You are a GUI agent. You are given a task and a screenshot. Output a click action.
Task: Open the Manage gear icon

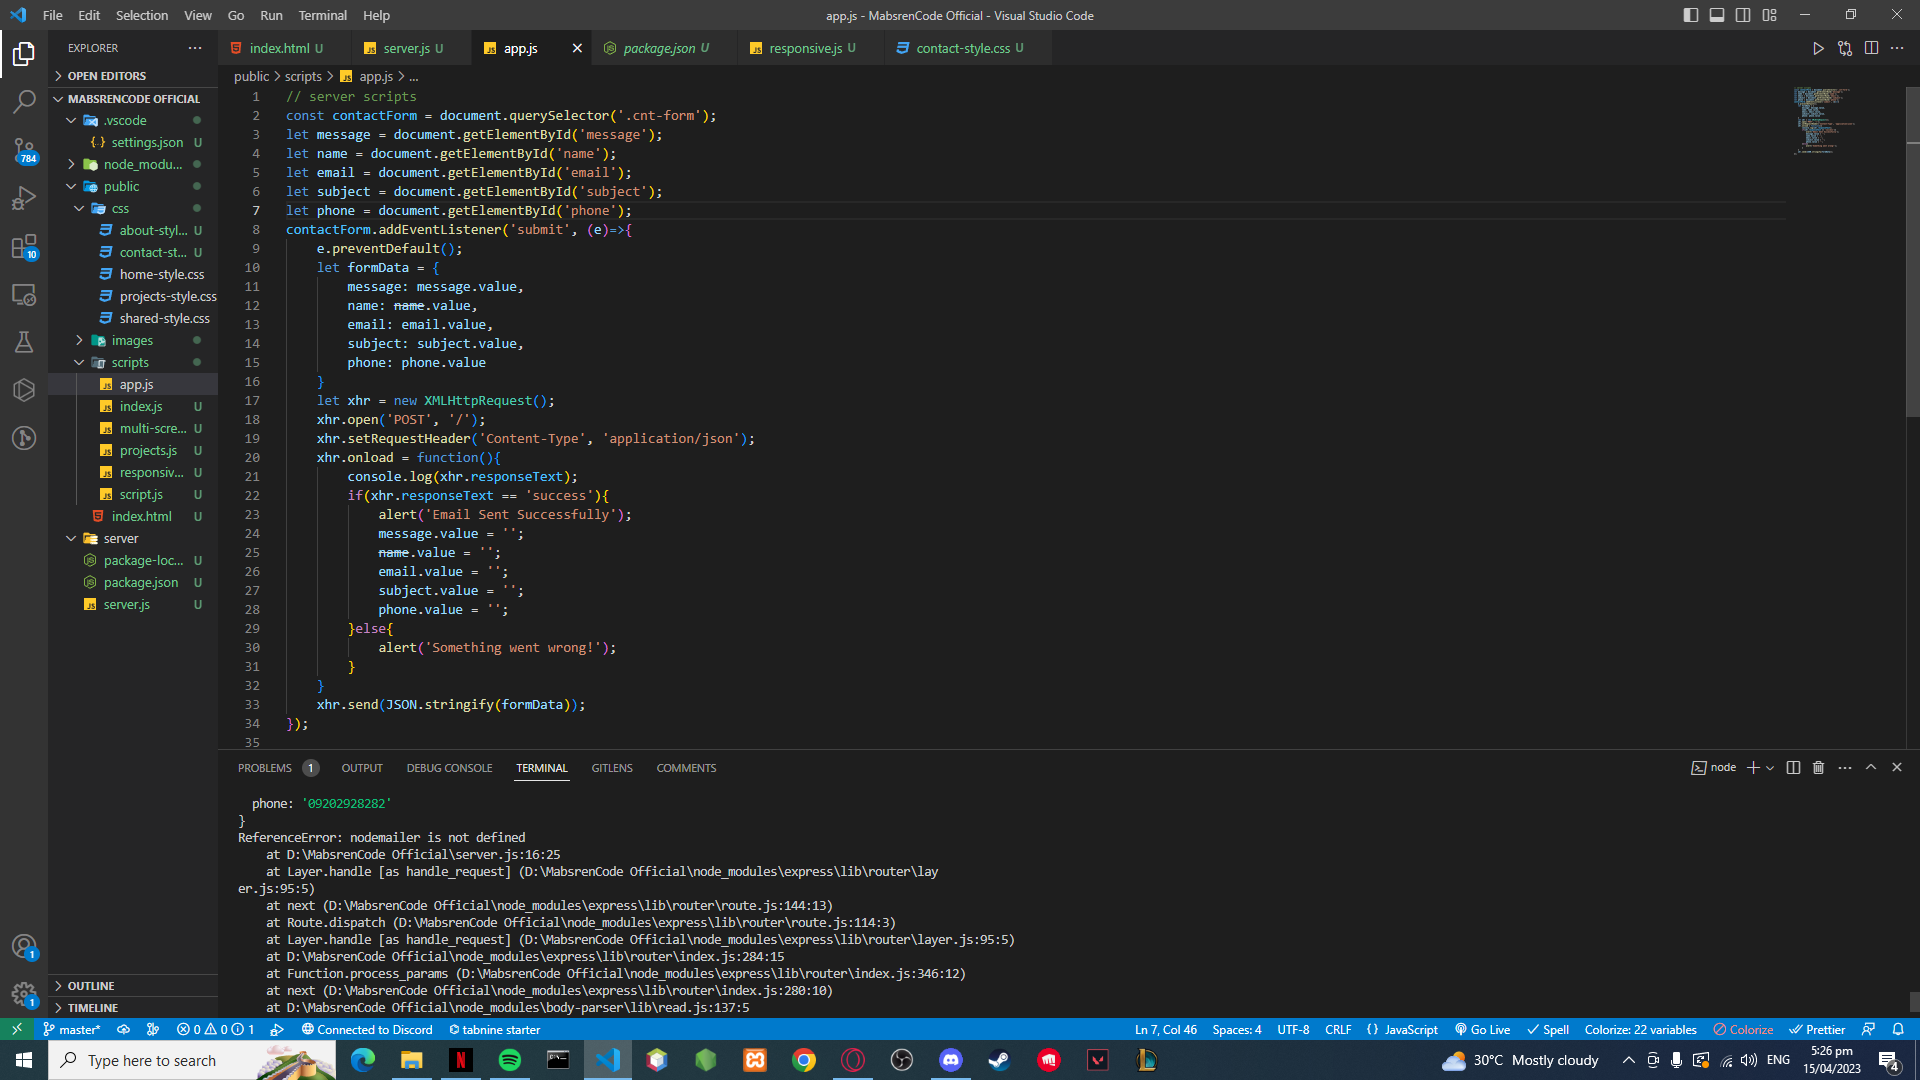[x=24, y=994]
